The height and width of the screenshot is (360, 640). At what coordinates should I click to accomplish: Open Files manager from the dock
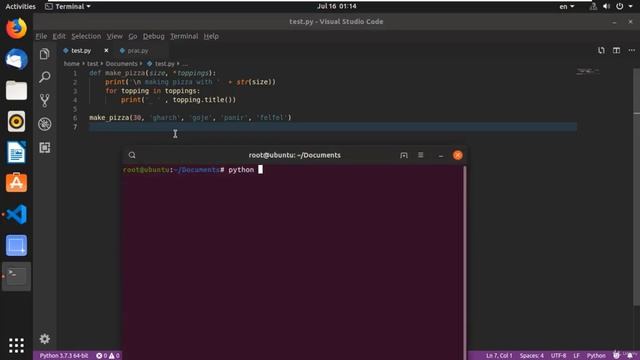click(x=16, y=90)
